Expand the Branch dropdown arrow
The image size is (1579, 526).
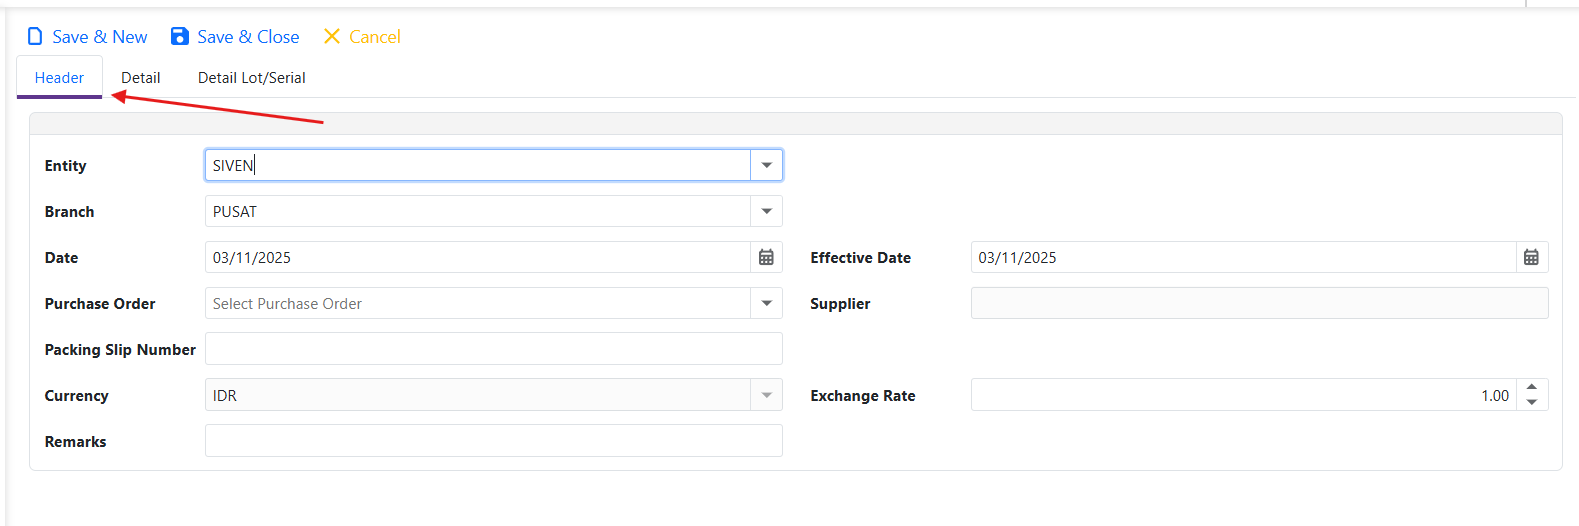point(766,211)
